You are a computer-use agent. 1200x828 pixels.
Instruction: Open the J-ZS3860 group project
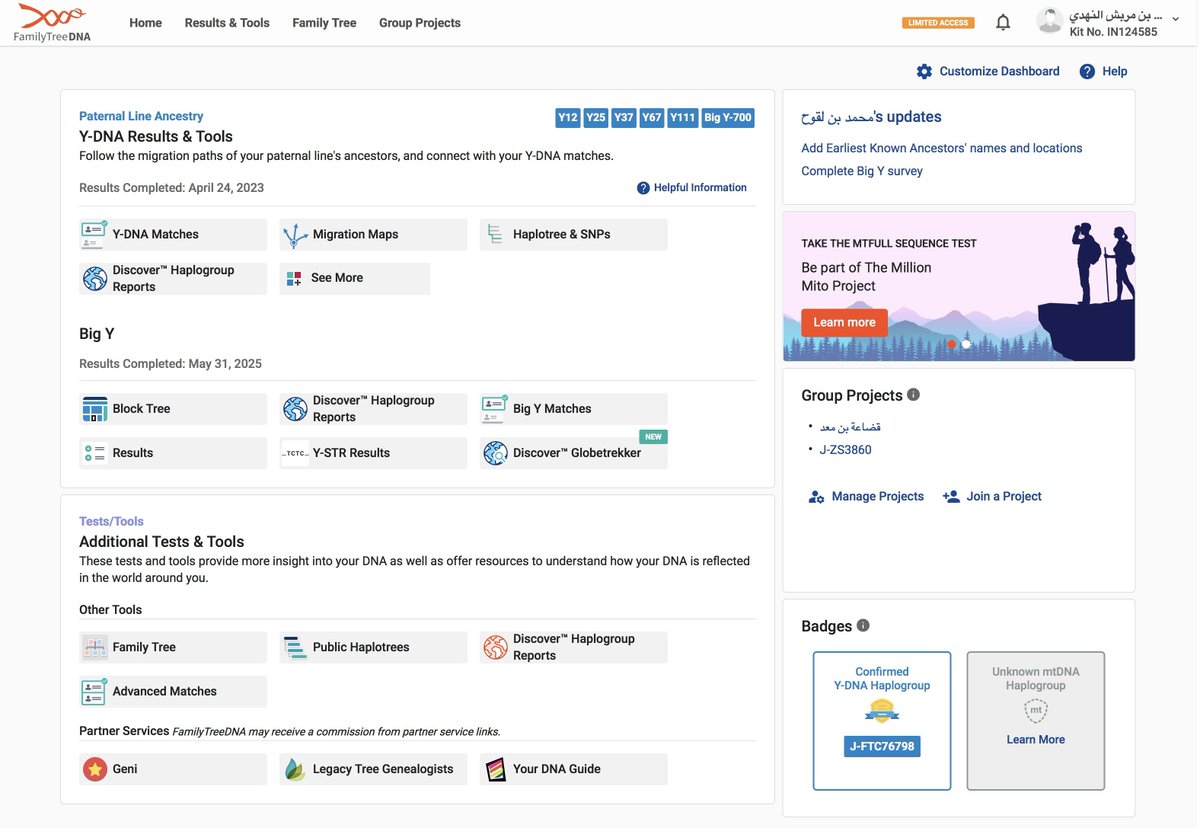click(x=846, y=450)
